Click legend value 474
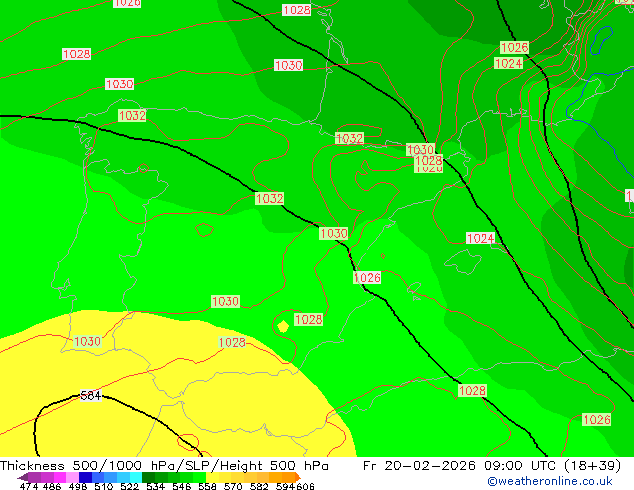634x490 pixels. [29, 486]
